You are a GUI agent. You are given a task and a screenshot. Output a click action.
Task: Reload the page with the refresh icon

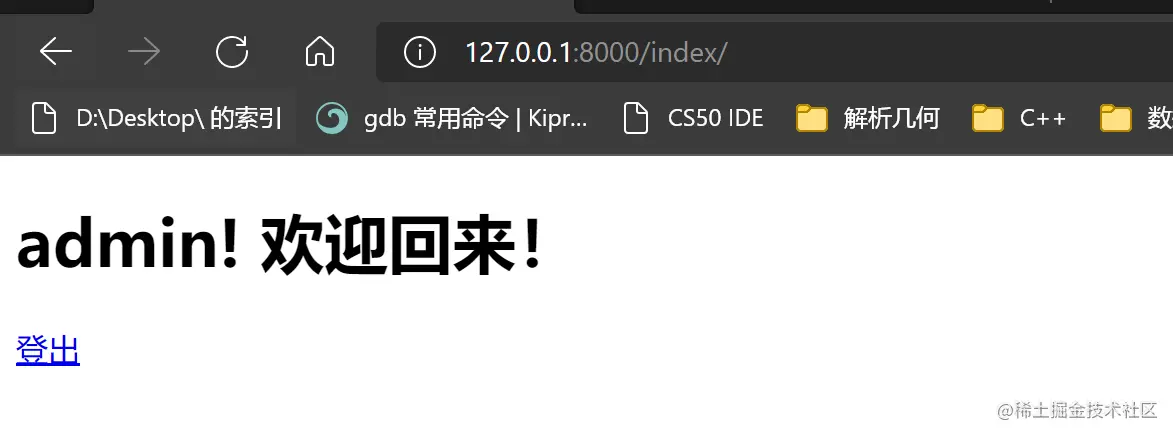232,52
